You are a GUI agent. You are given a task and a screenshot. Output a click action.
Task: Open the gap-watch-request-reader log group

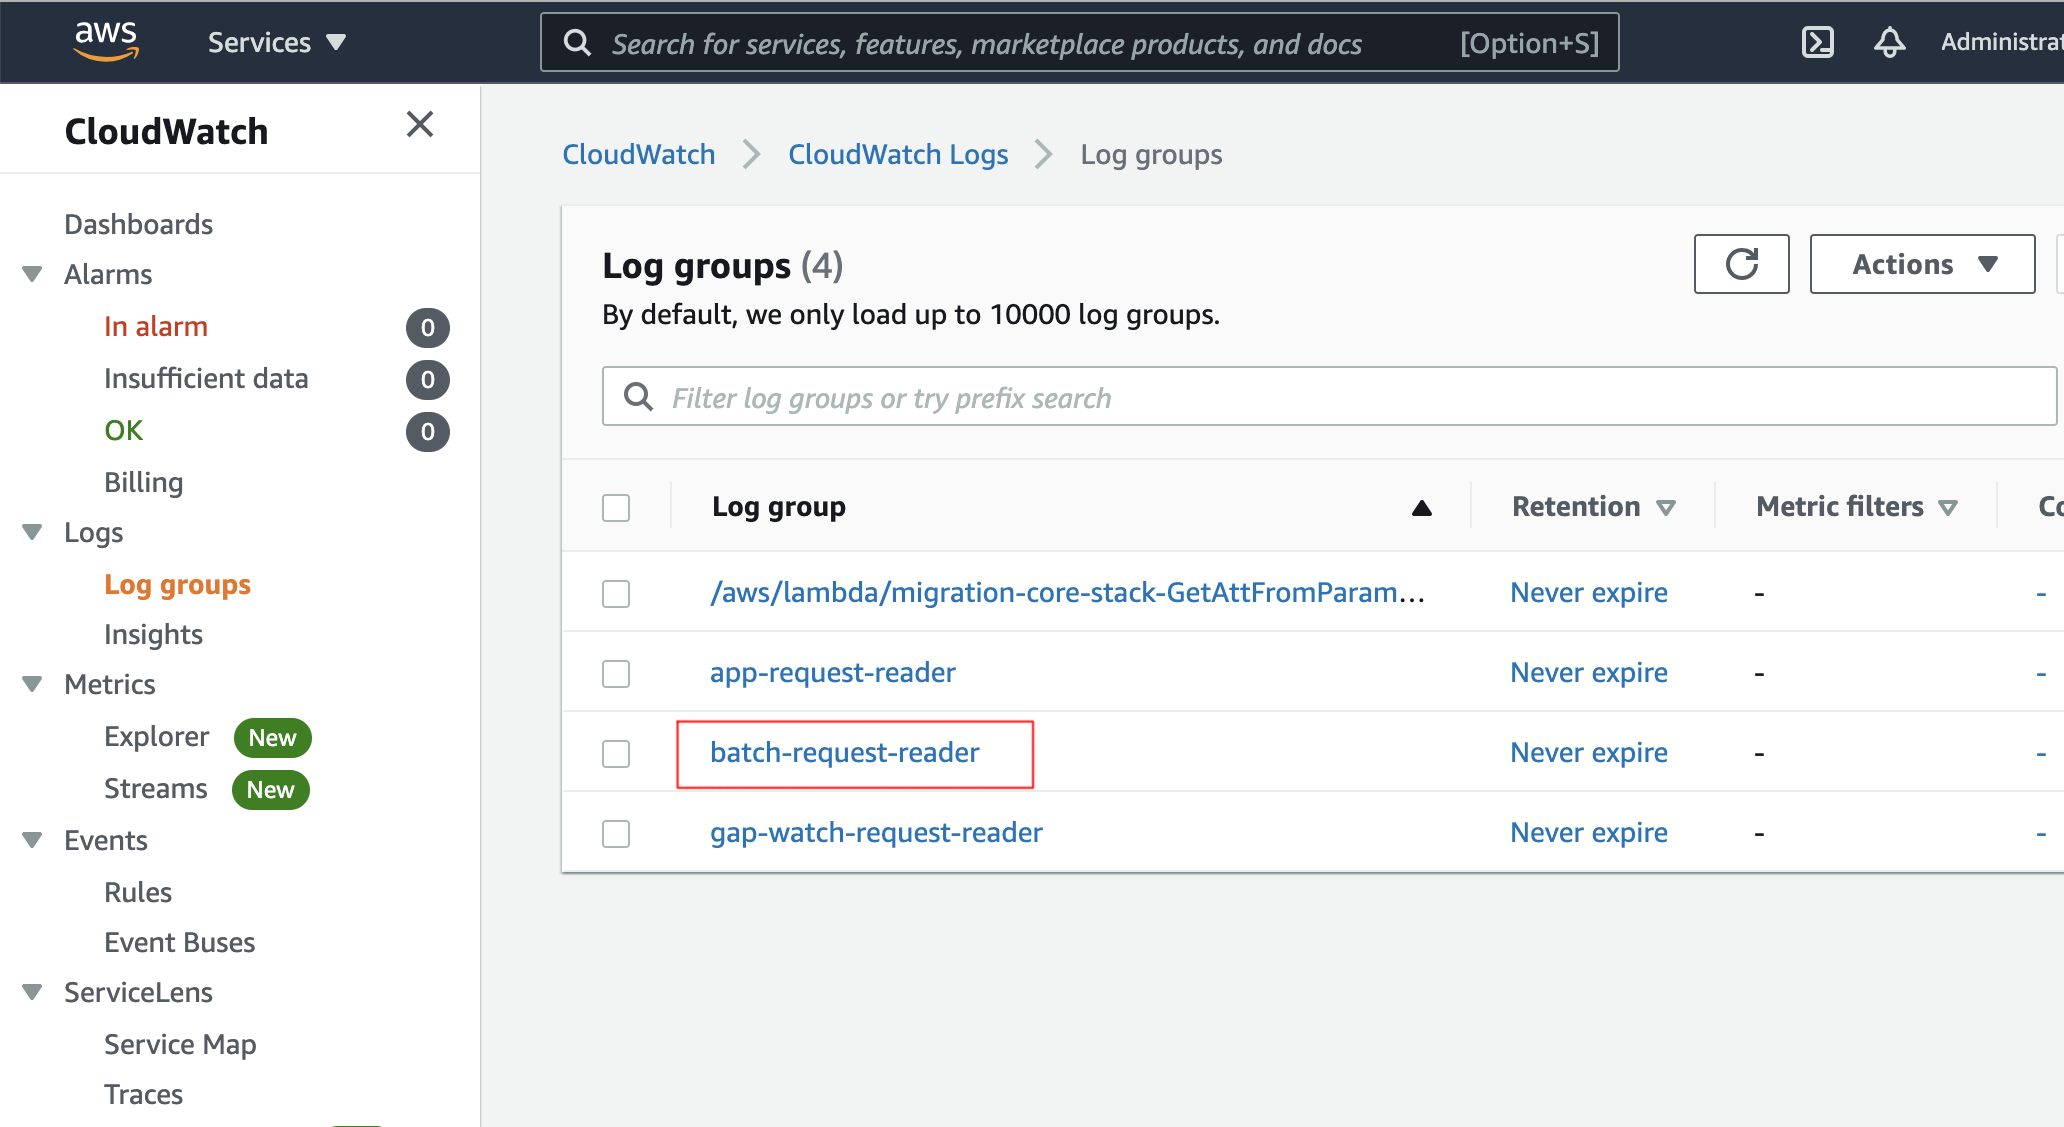coord(876,833)
